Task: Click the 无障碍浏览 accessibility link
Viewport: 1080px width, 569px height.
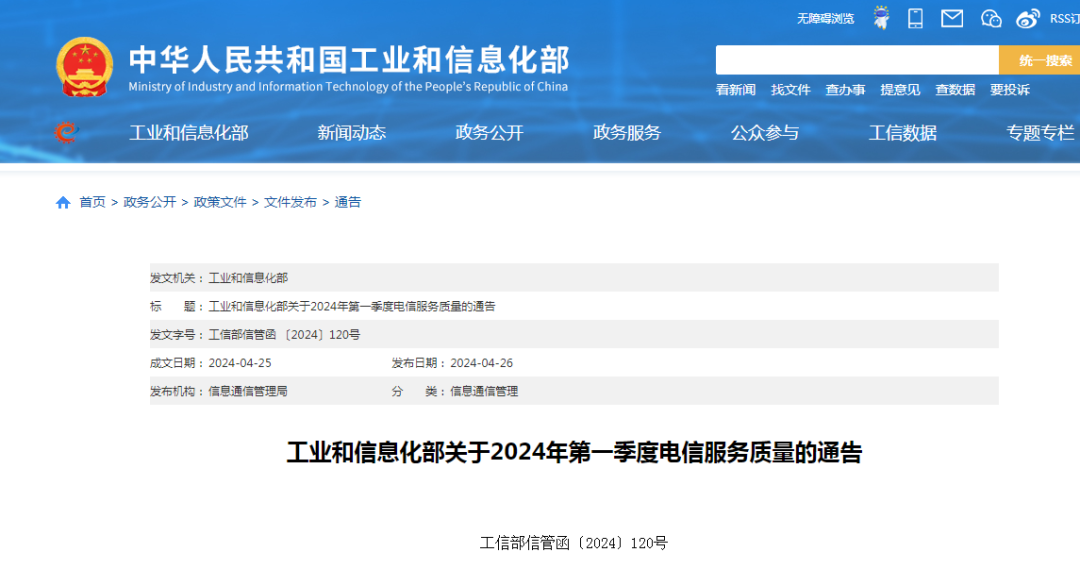Action: click(x=825, y=18)
